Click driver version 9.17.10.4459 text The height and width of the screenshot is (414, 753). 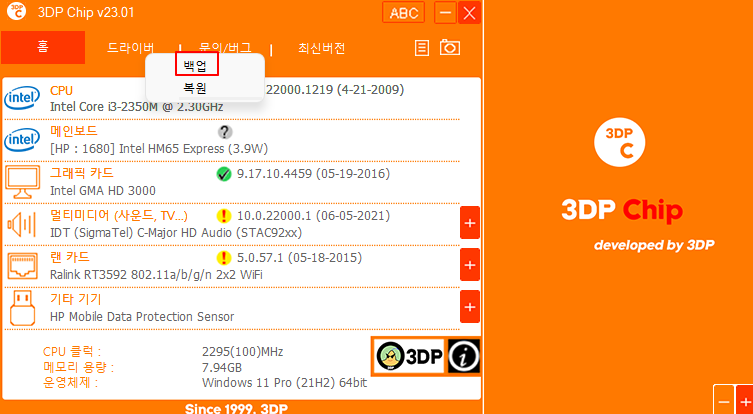click(x=313, y=174)
